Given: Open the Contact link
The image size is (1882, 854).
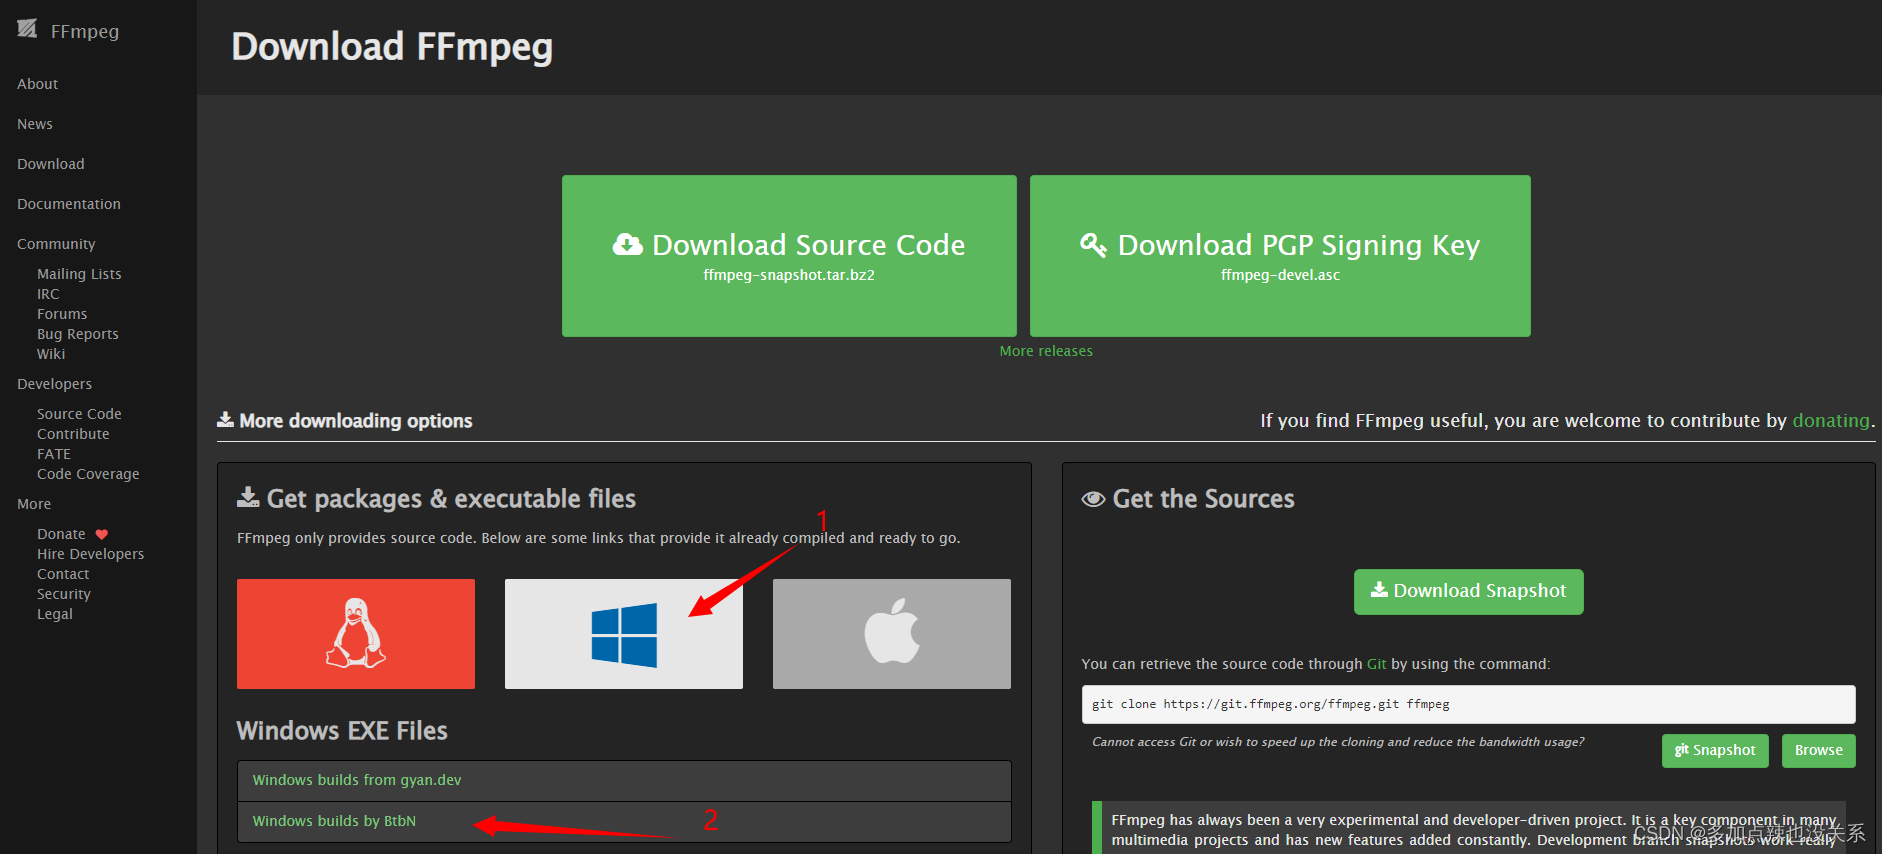Looking at the screenshot, I should click(x=63, y=574).
